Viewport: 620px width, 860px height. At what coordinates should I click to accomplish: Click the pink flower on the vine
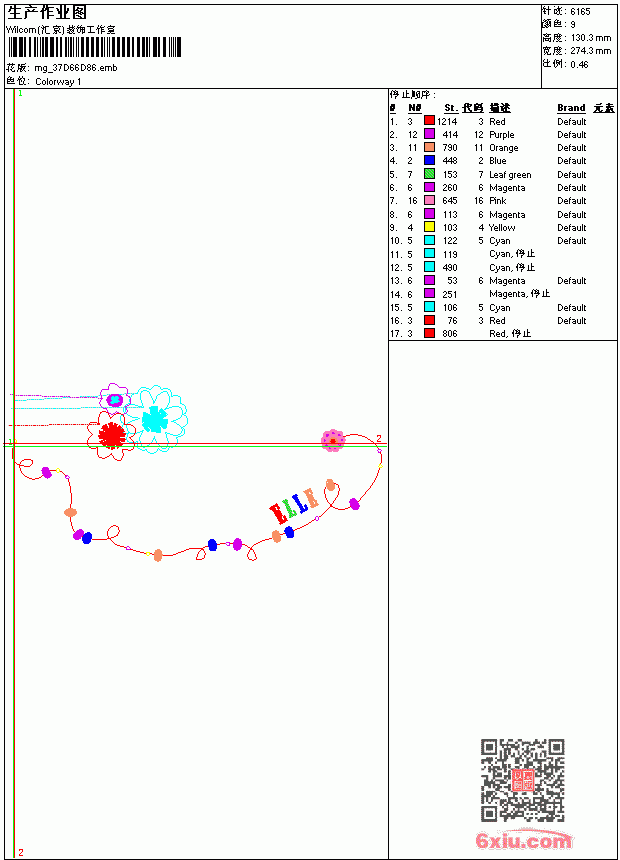[x=333, y=440]
